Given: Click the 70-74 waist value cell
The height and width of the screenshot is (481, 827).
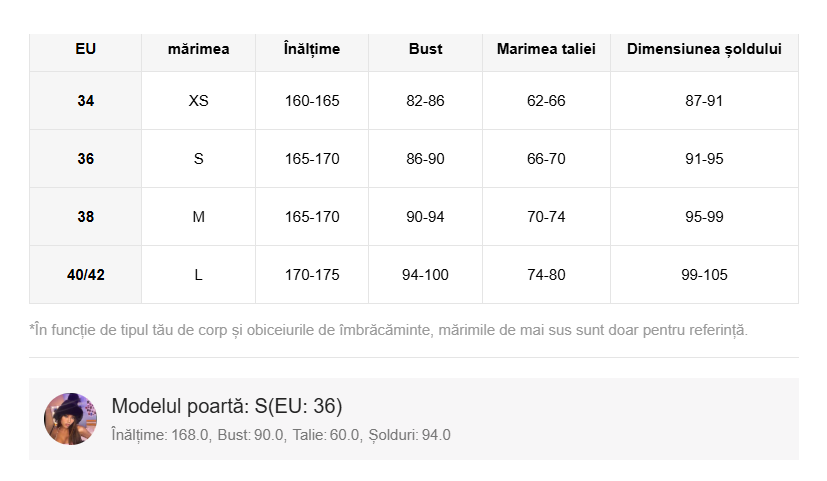Looking at the screenshot, I should pyautogui.click(x=546, y=217).
